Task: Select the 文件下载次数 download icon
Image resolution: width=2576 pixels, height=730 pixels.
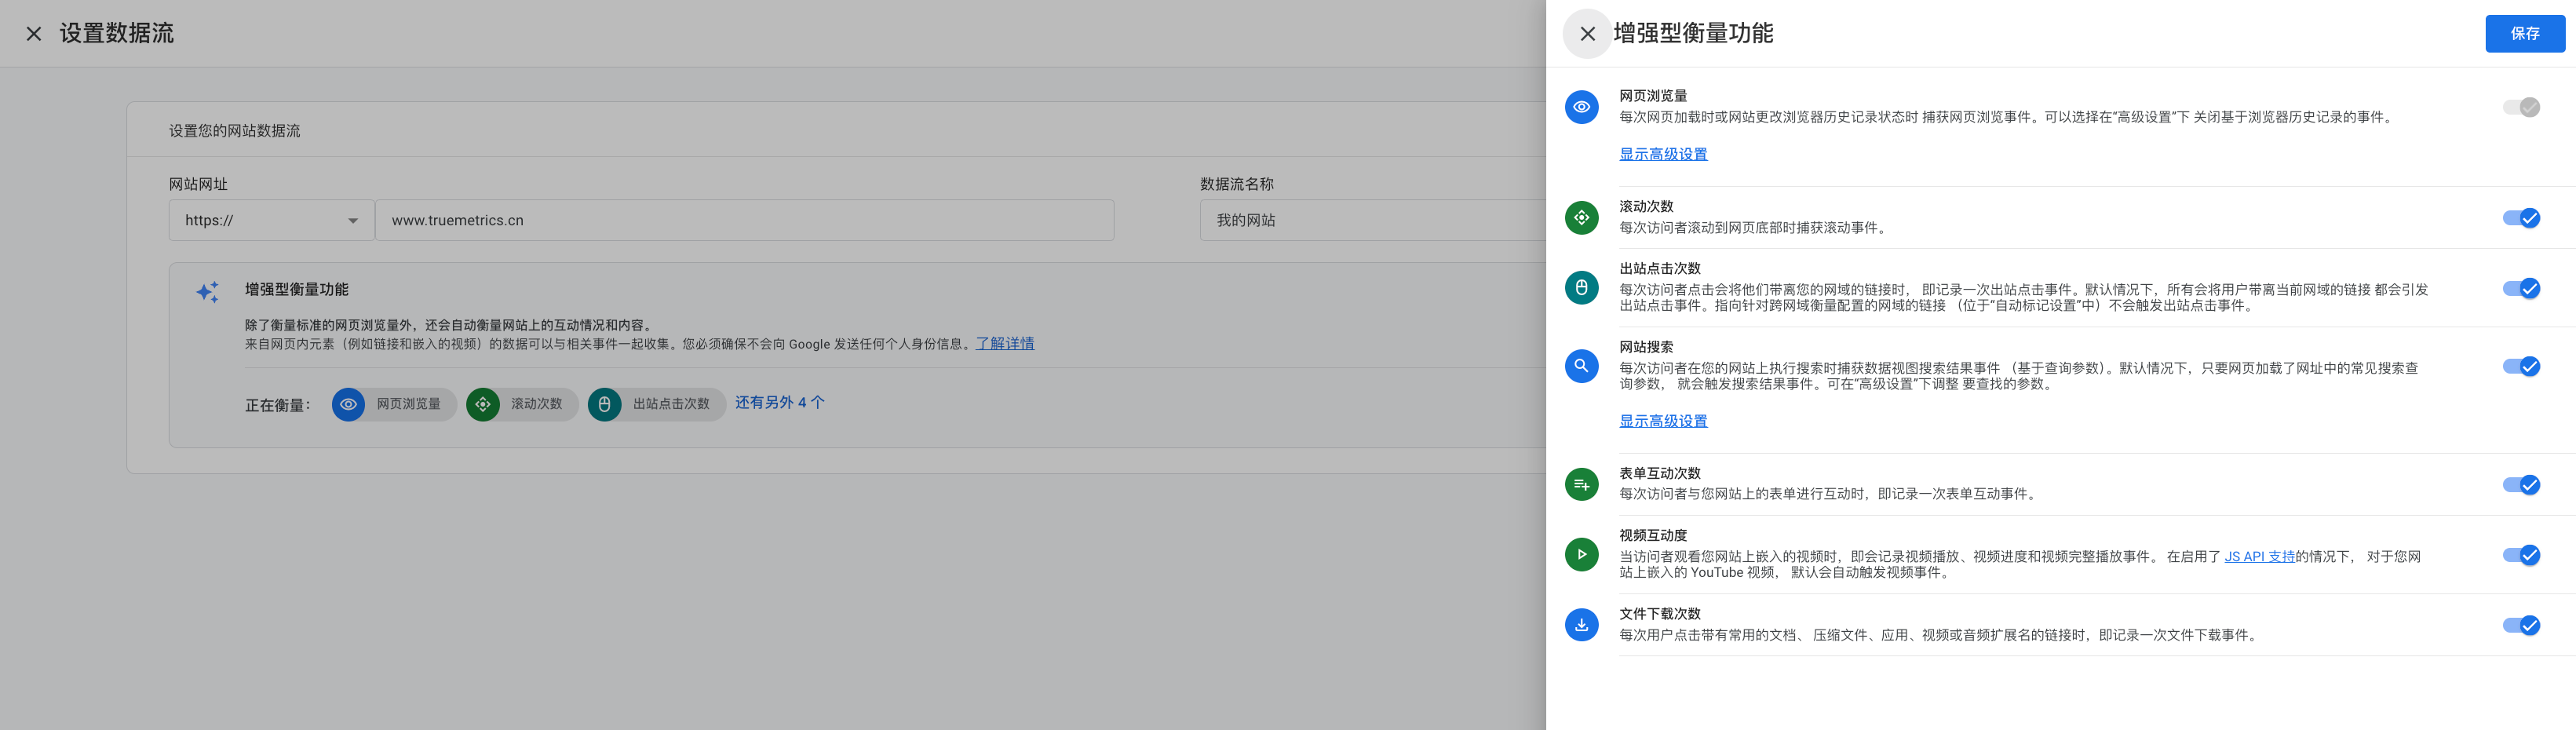Action: pyautogui.click(x=1581, y=625)
